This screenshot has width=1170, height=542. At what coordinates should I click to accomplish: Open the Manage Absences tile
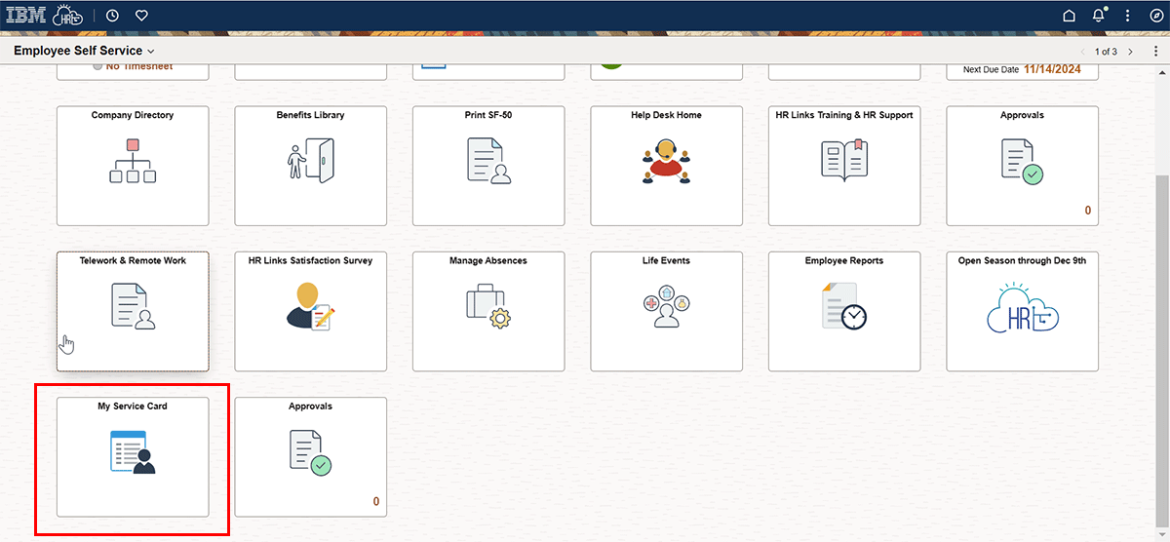pos(488,310)
